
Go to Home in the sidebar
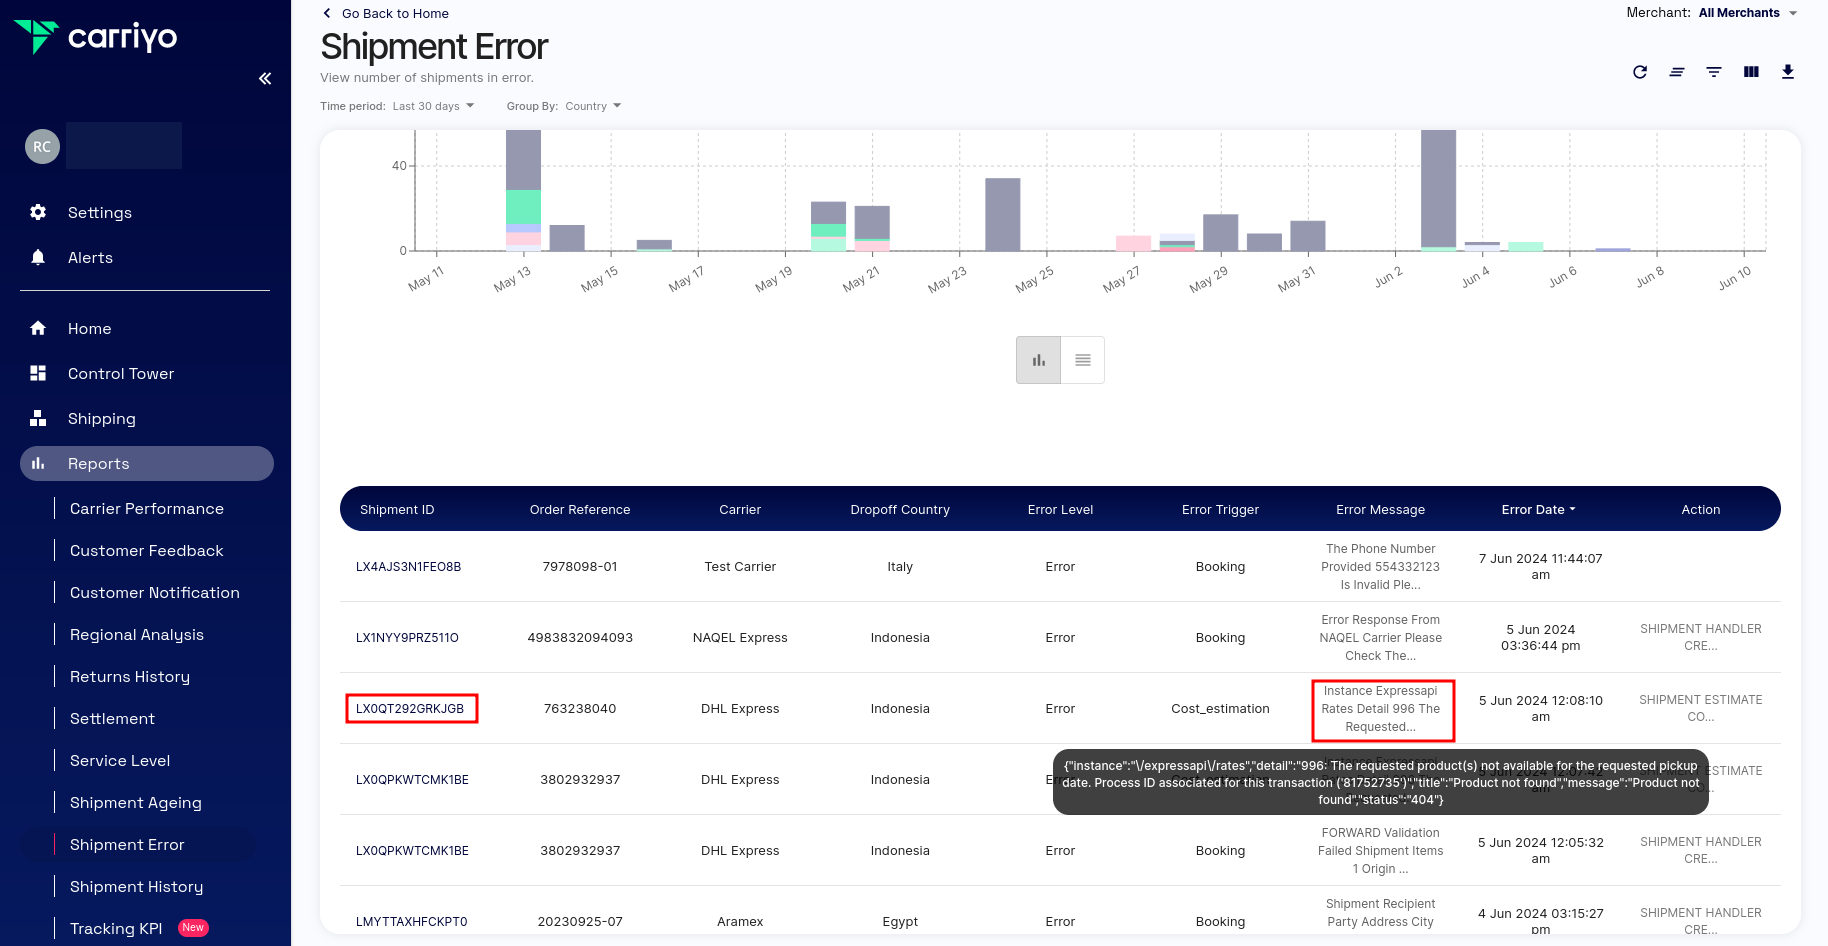(89, 328)
